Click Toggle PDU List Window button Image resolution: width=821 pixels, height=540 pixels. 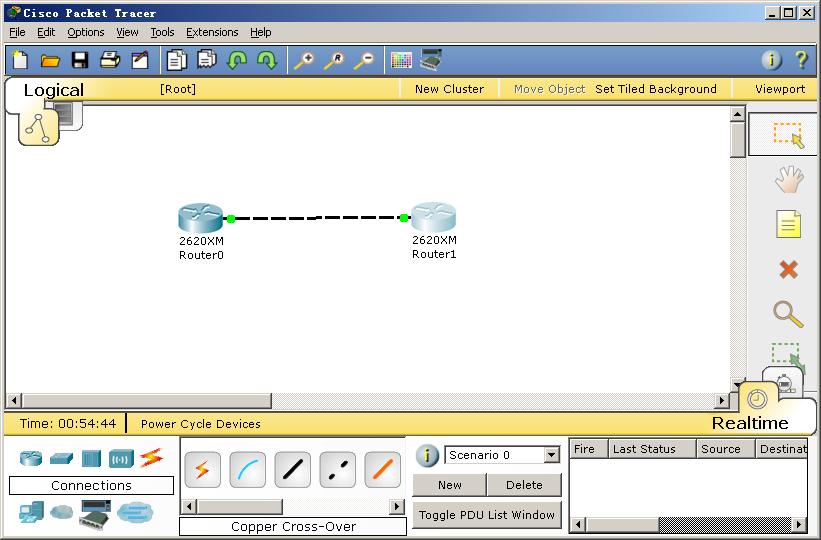487,515
